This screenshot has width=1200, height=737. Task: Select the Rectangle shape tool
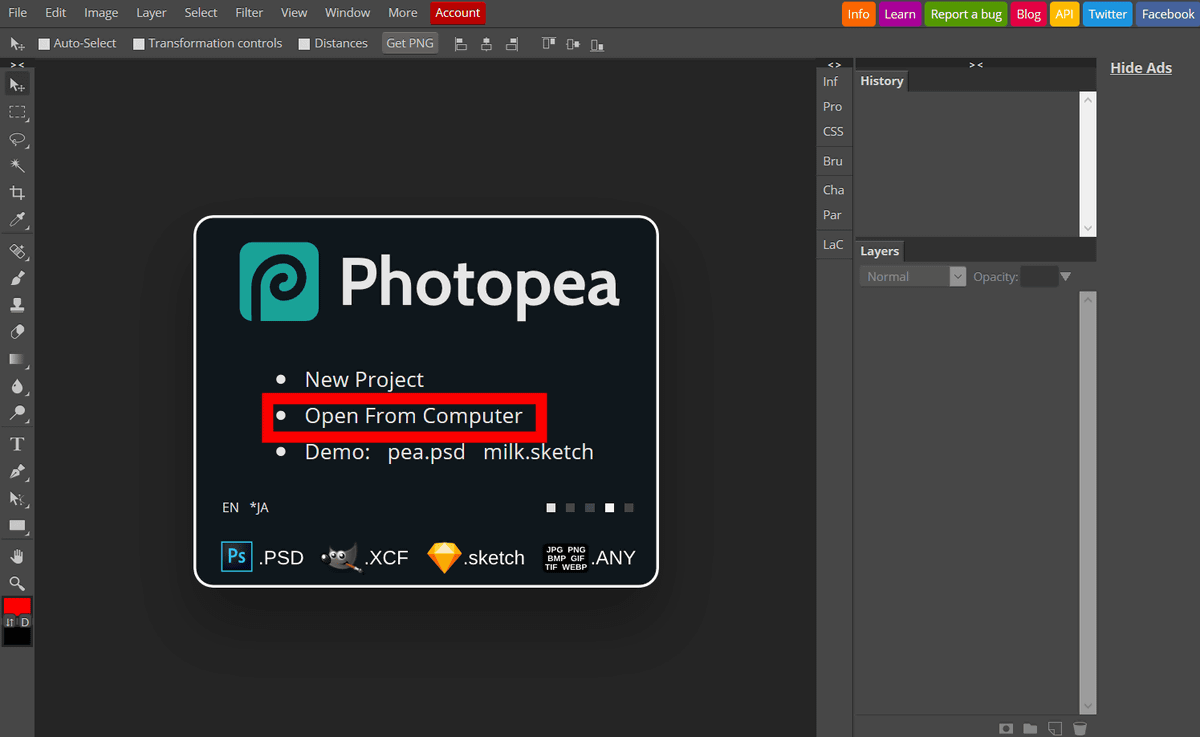point(17,525)
